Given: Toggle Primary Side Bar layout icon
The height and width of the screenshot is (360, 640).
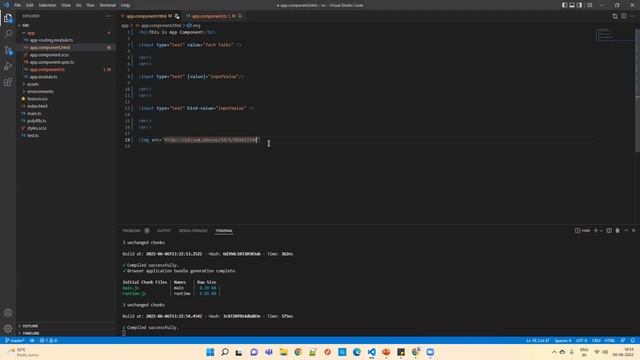Looking at the screenshot, I should point(564,5).
